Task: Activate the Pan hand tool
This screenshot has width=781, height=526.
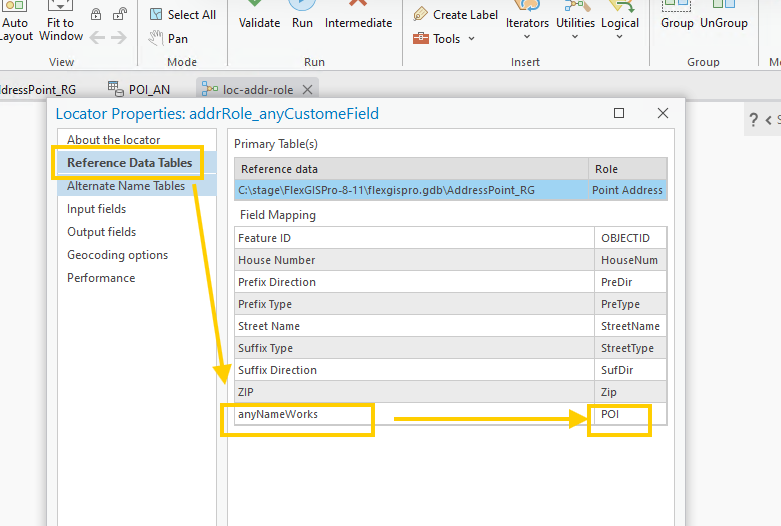Action: [168, 38]
